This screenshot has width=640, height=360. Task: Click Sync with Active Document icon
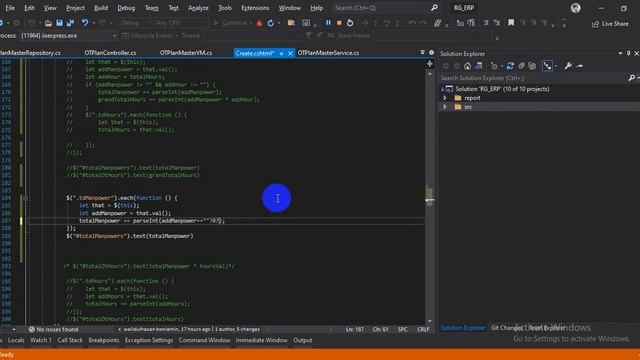click(x=510, y=66)
